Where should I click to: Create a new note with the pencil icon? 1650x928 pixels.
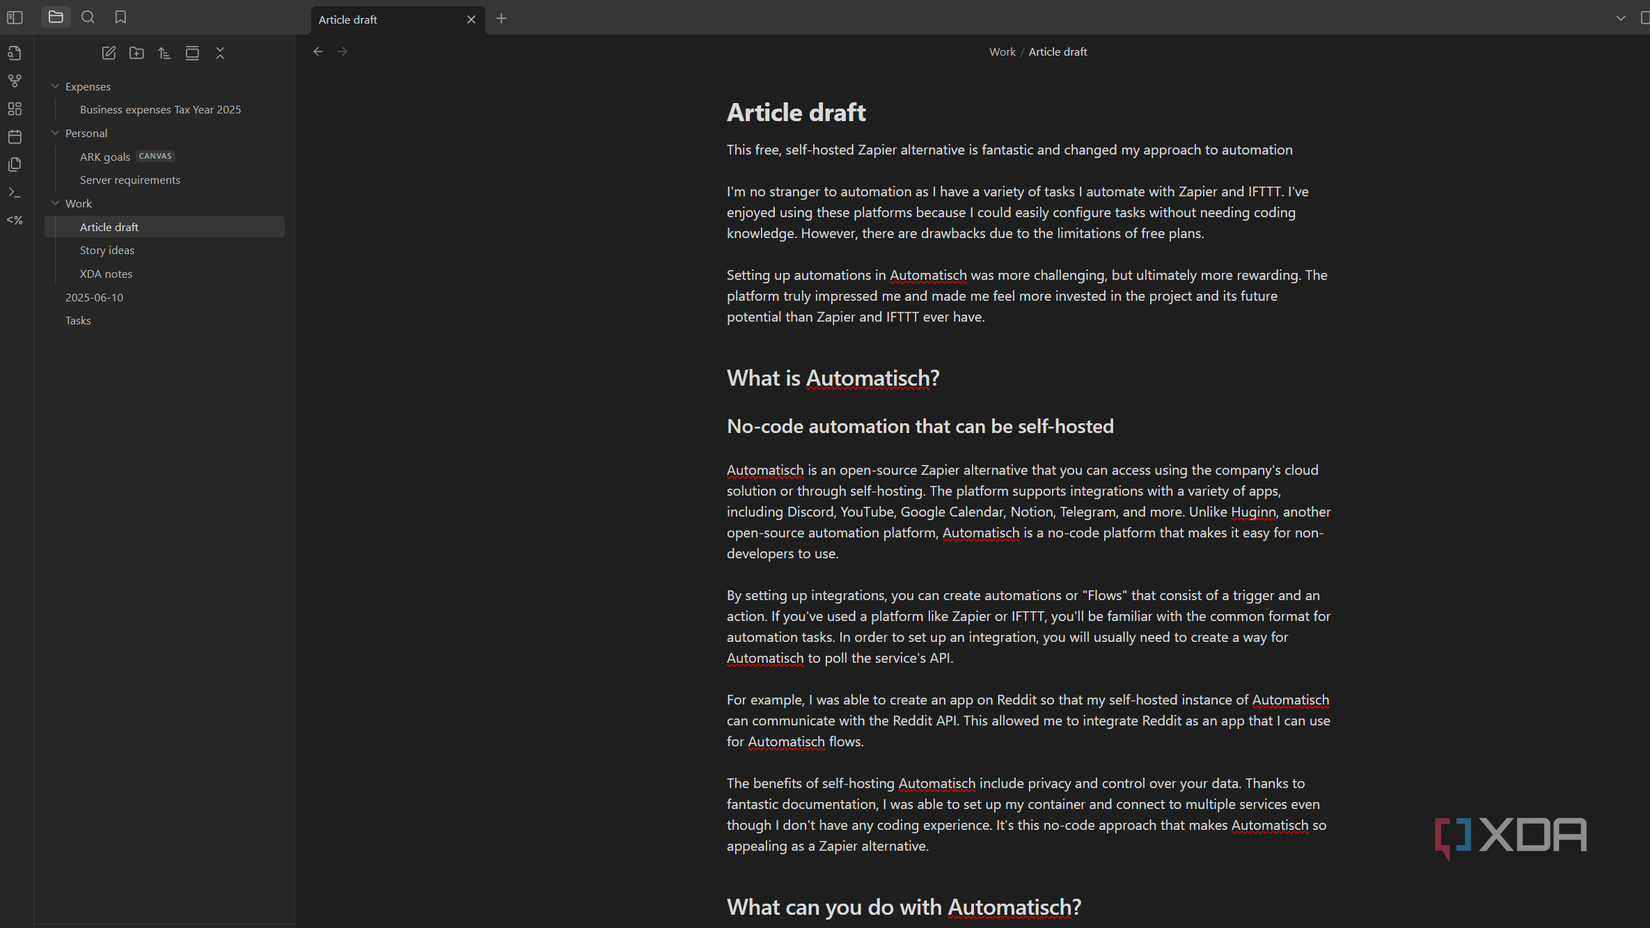tap(108, 53)
